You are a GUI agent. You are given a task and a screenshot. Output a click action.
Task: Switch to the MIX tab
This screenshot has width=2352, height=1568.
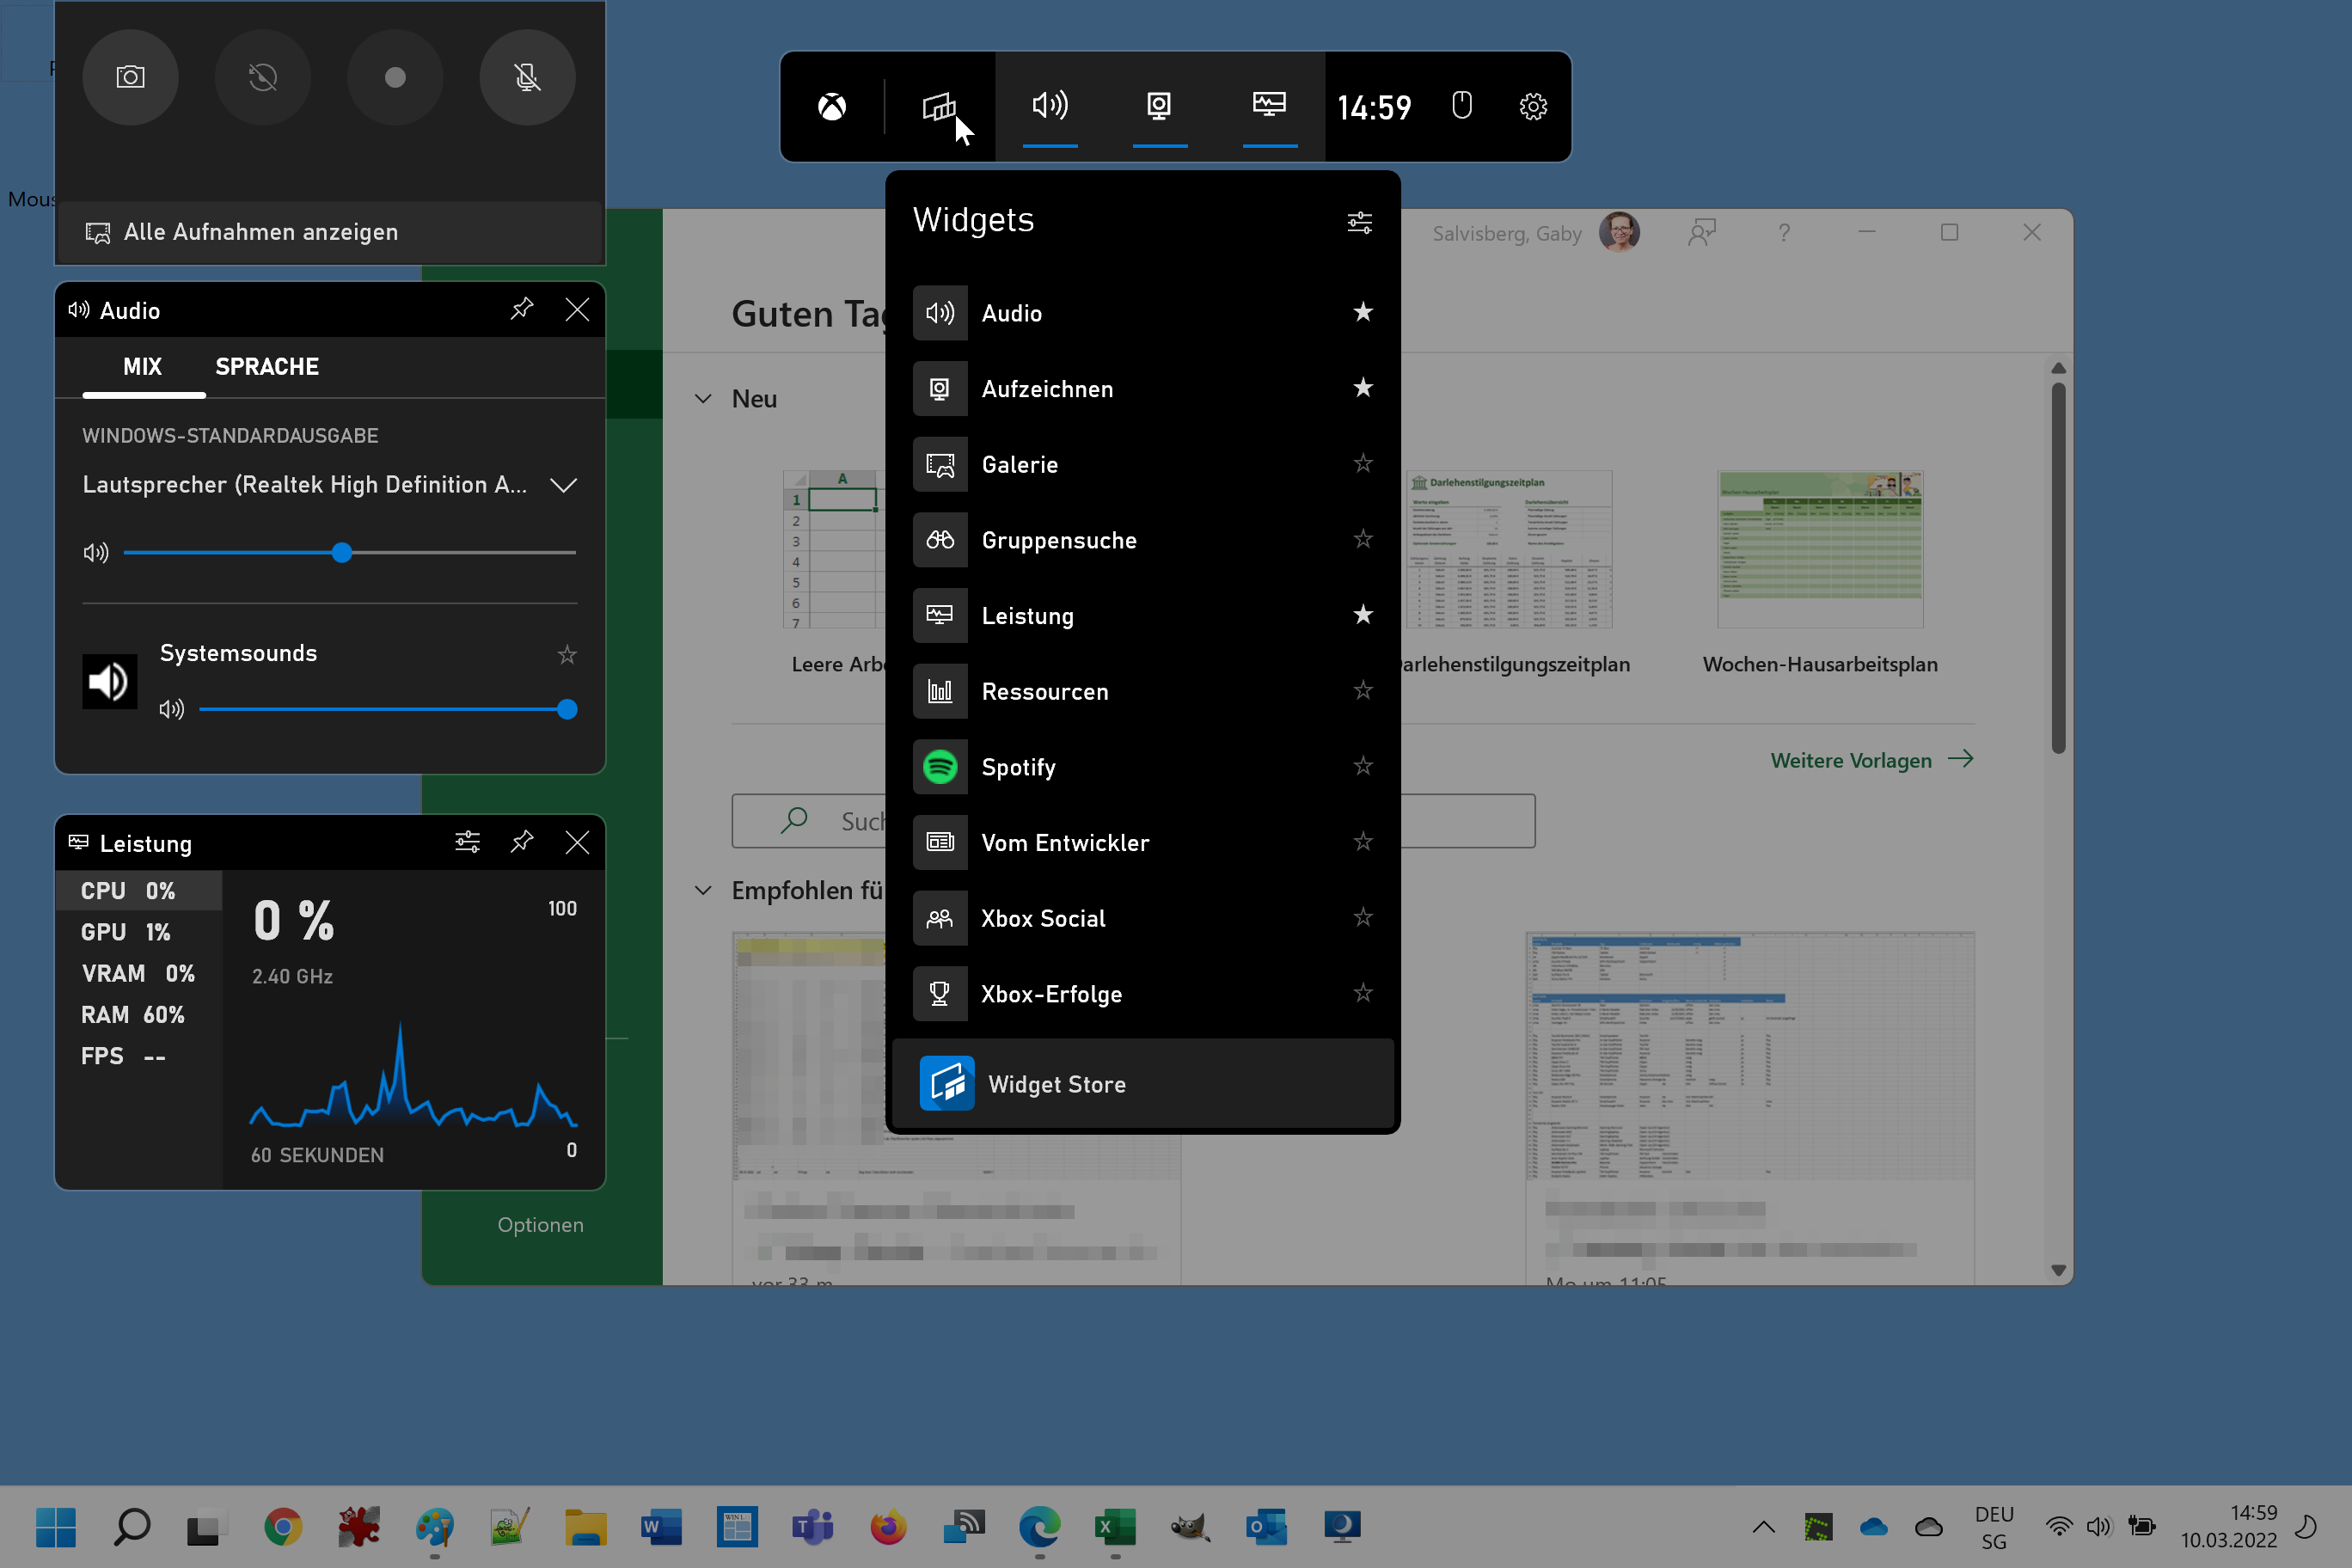click(142, 366)
